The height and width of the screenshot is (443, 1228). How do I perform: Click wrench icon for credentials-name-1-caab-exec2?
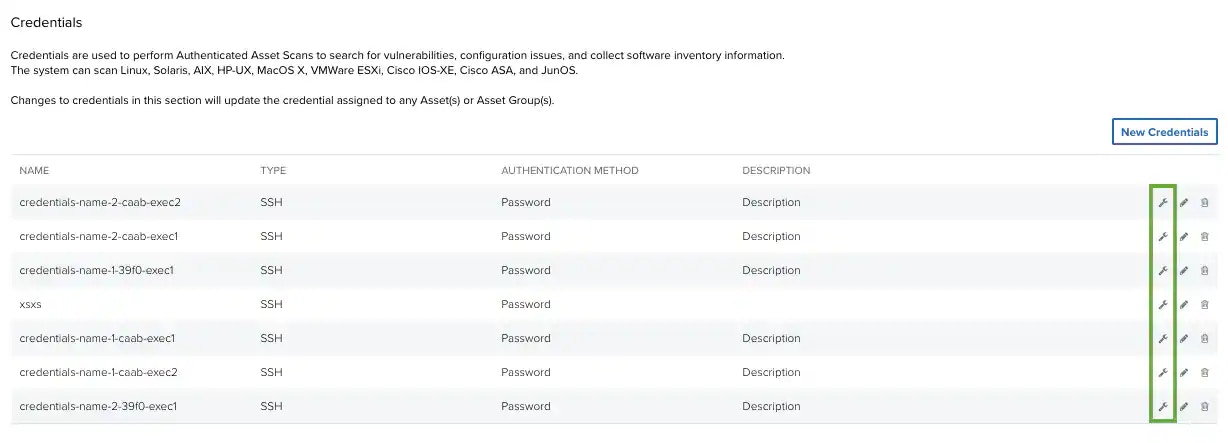(1163, 373)
